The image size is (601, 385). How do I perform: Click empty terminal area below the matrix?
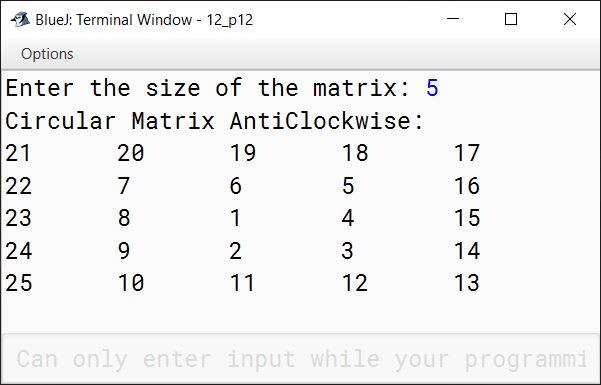(x=300, y=313)
